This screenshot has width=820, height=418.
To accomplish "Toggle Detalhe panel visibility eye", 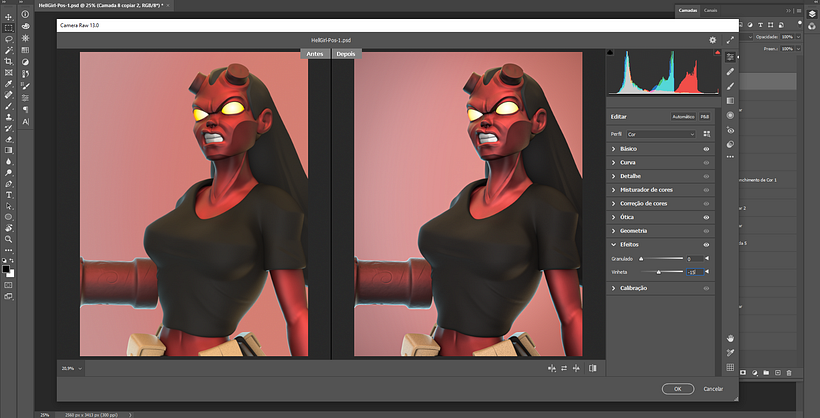I will pyautogui.click(x=706, y=176).
